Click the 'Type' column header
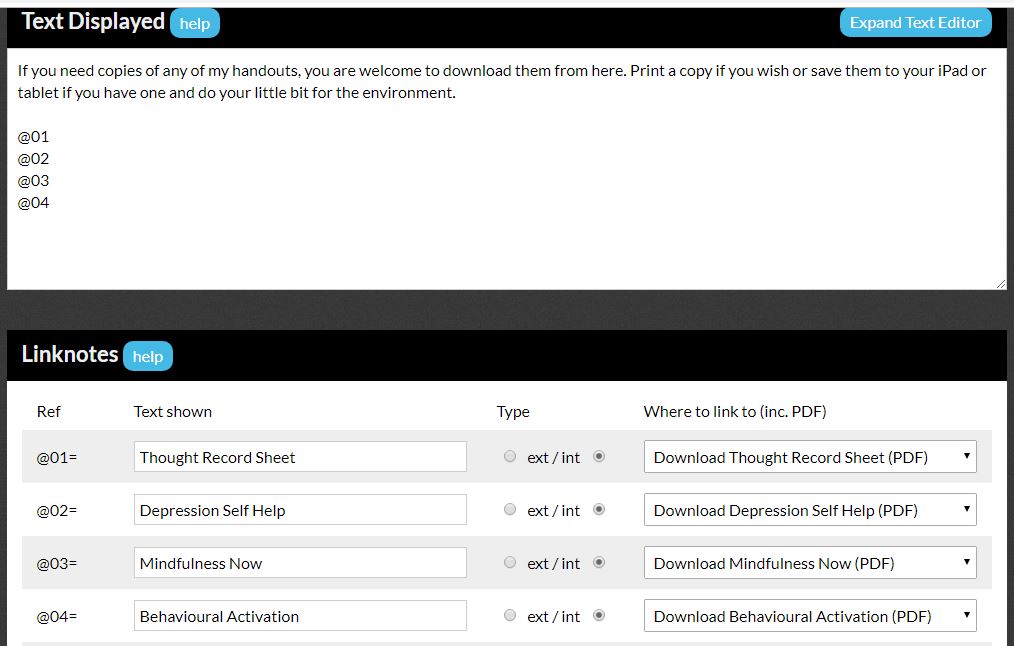 coord(513,412)
